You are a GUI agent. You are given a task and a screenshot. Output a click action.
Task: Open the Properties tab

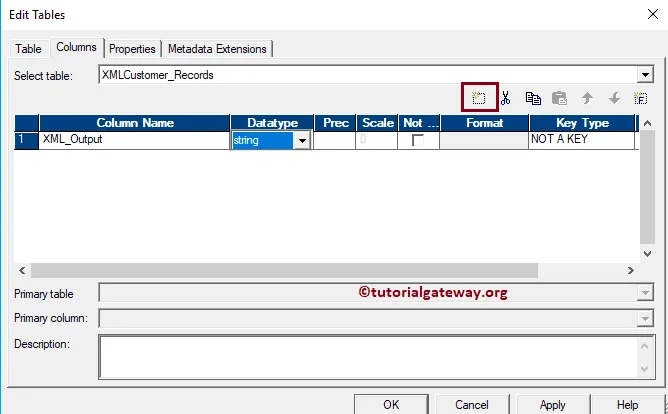(x=132, y=49)
